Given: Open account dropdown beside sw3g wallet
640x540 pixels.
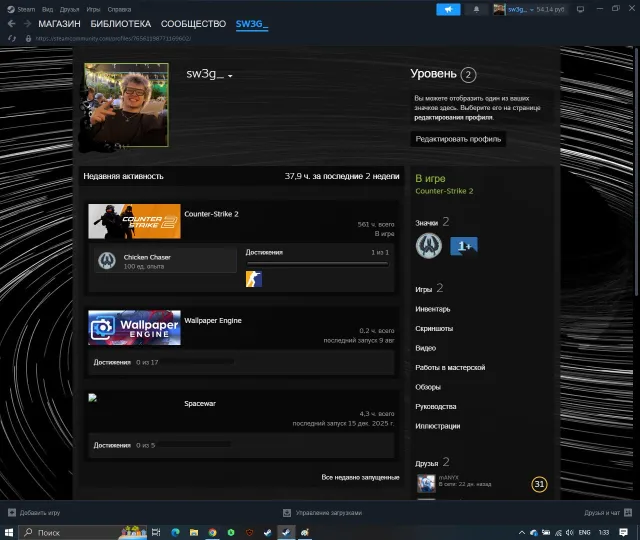Looking at the screenshot, I should coord(531,10).
